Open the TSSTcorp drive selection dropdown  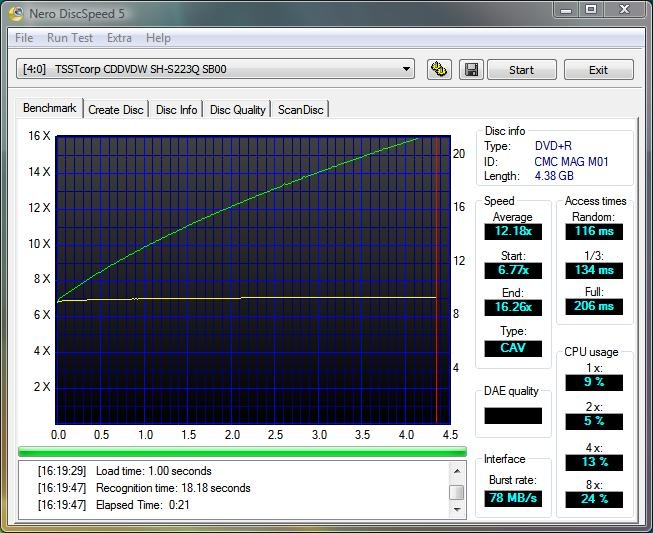click(406, 70)
